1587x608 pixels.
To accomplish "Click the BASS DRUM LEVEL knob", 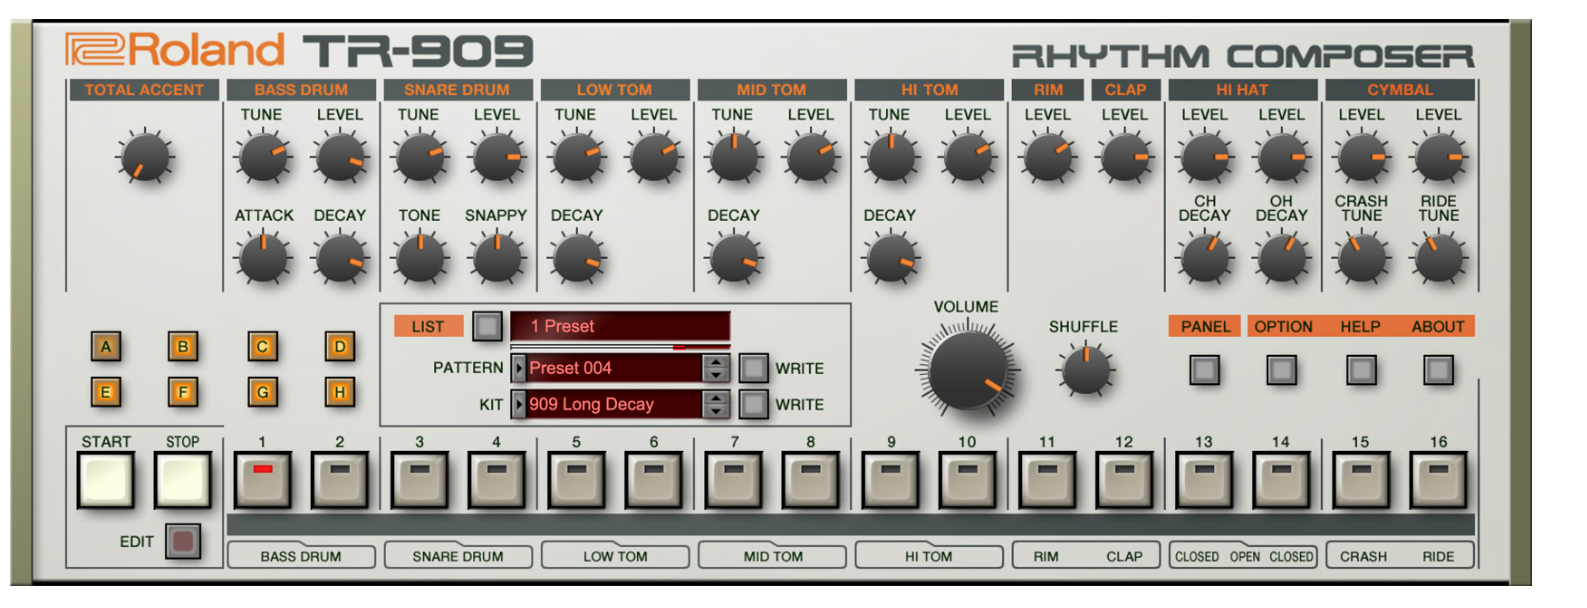I will click(x=340, y=158).
